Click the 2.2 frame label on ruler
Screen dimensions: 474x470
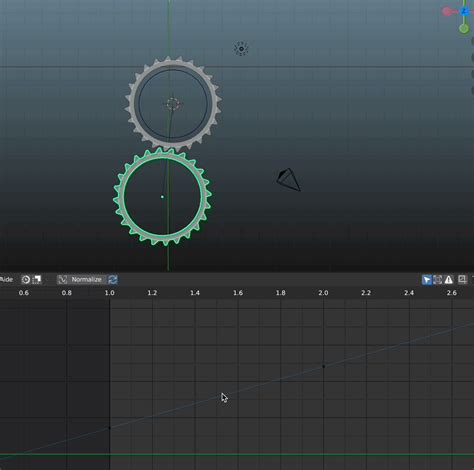click(x=366, y=293)
